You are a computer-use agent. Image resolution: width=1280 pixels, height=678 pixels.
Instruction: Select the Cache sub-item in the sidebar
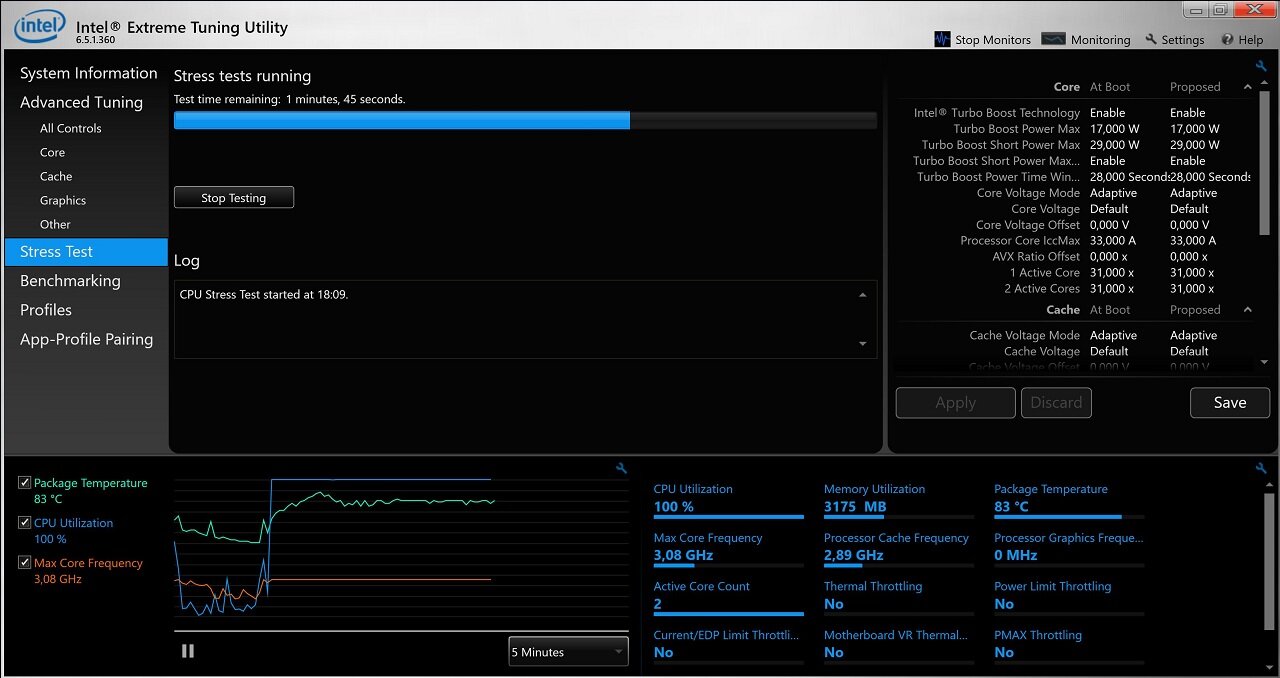(x=56, y=176)
